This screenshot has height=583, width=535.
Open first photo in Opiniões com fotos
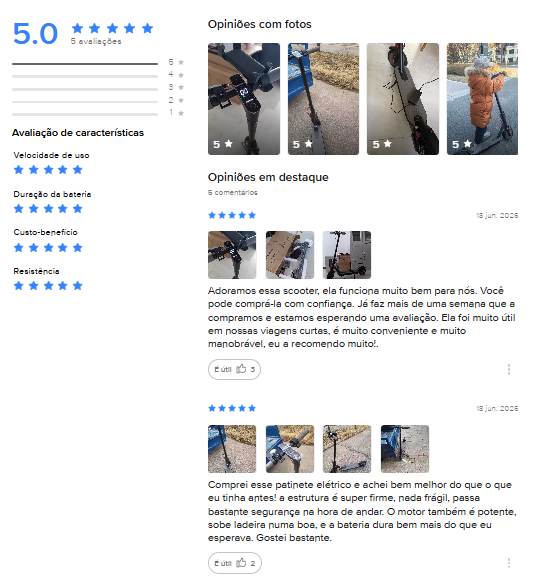[x=244, y=99]
